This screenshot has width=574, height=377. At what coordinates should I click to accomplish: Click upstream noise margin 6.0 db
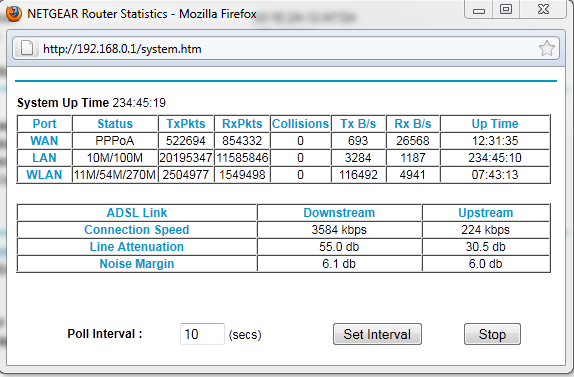pyautogui.click(x=485, y=264)
